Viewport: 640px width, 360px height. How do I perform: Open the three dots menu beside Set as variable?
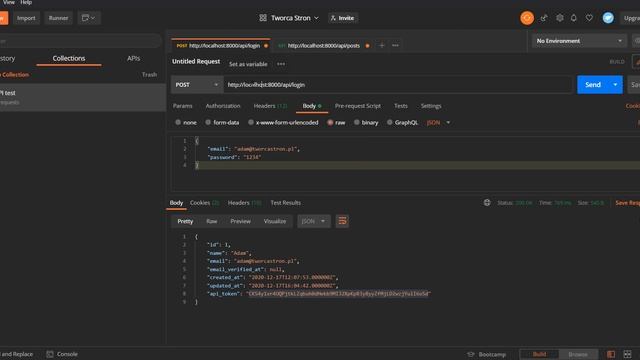pyautogui.click(x=281, y=64)
